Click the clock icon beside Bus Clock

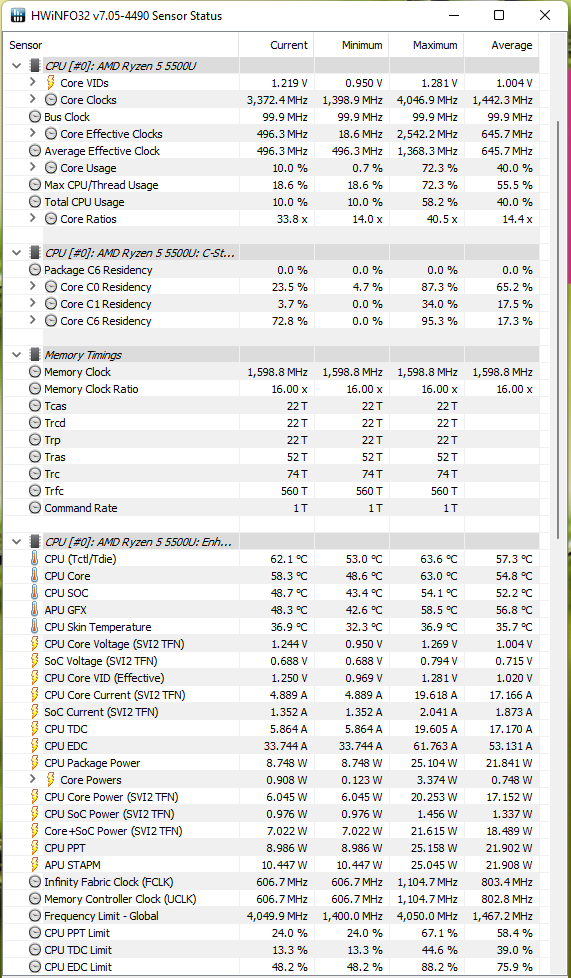tap(35, 117)
